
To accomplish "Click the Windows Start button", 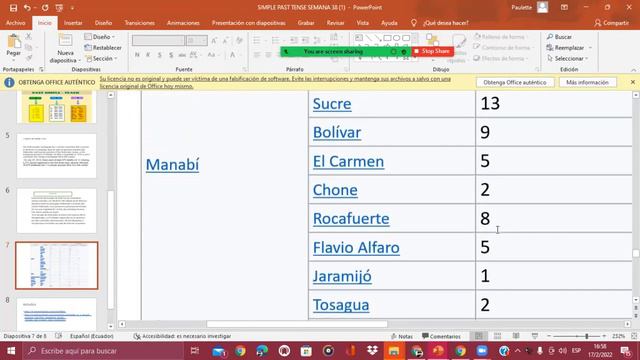I will click(11, 351).
